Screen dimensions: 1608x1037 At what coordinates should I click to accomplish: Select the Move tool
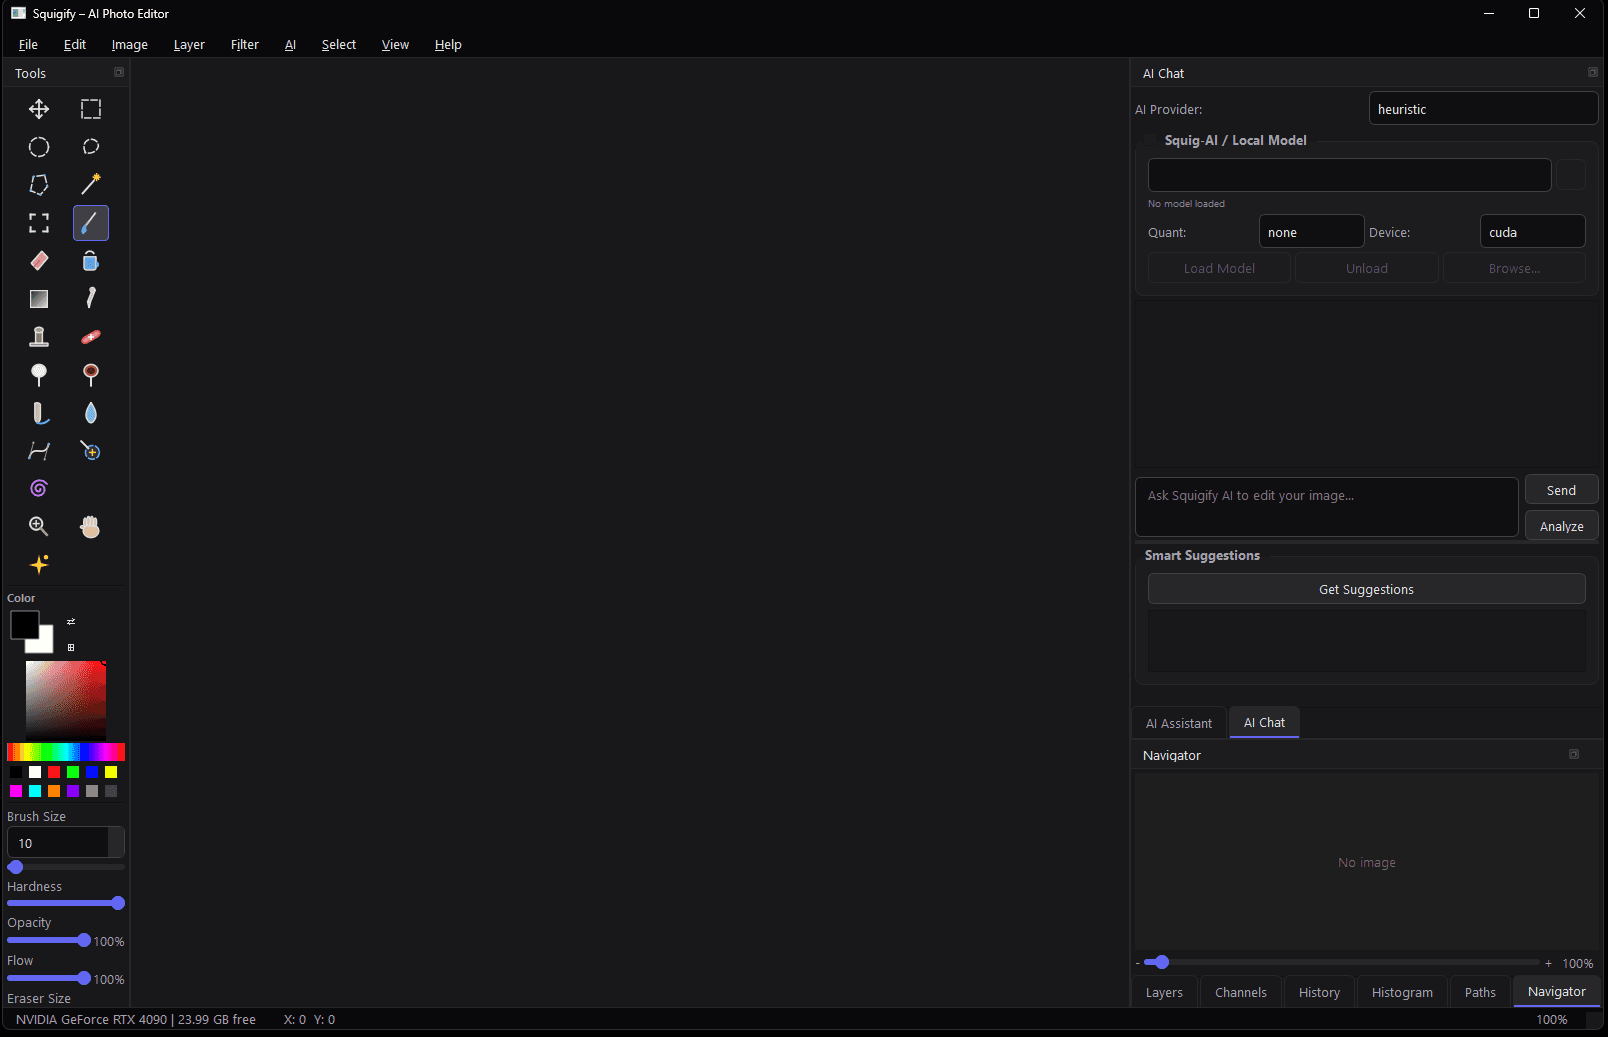tap(39, 109)
